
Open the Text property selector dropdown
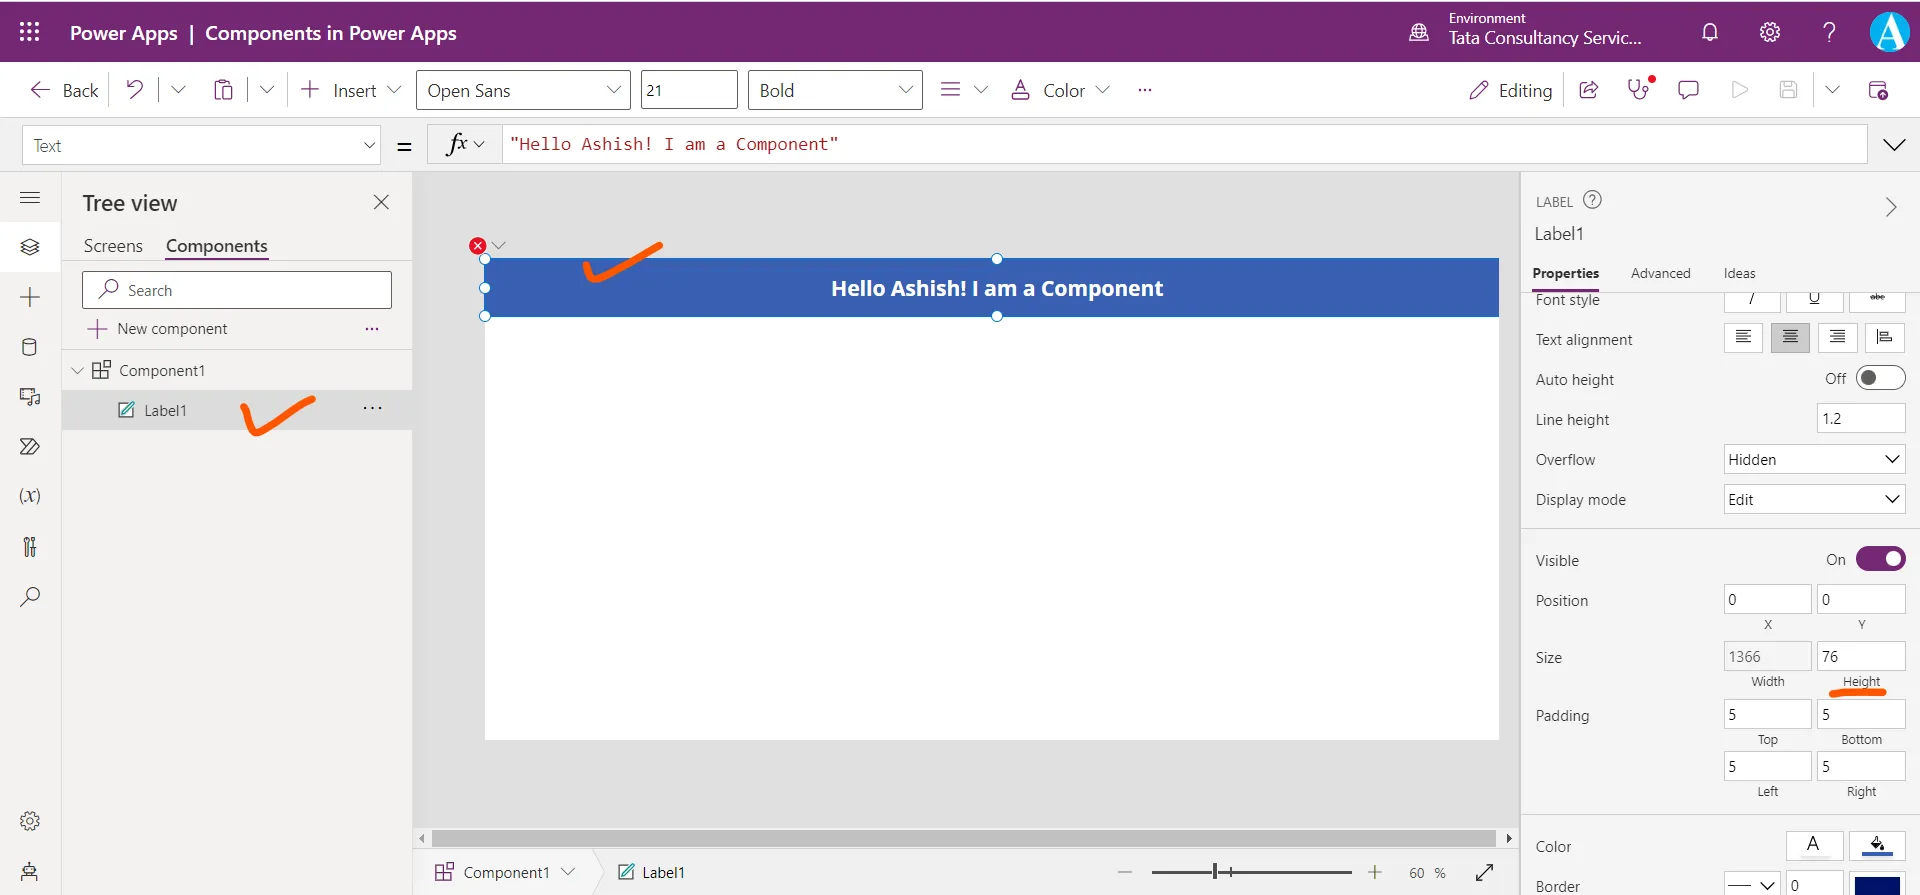tap(202, 145)
